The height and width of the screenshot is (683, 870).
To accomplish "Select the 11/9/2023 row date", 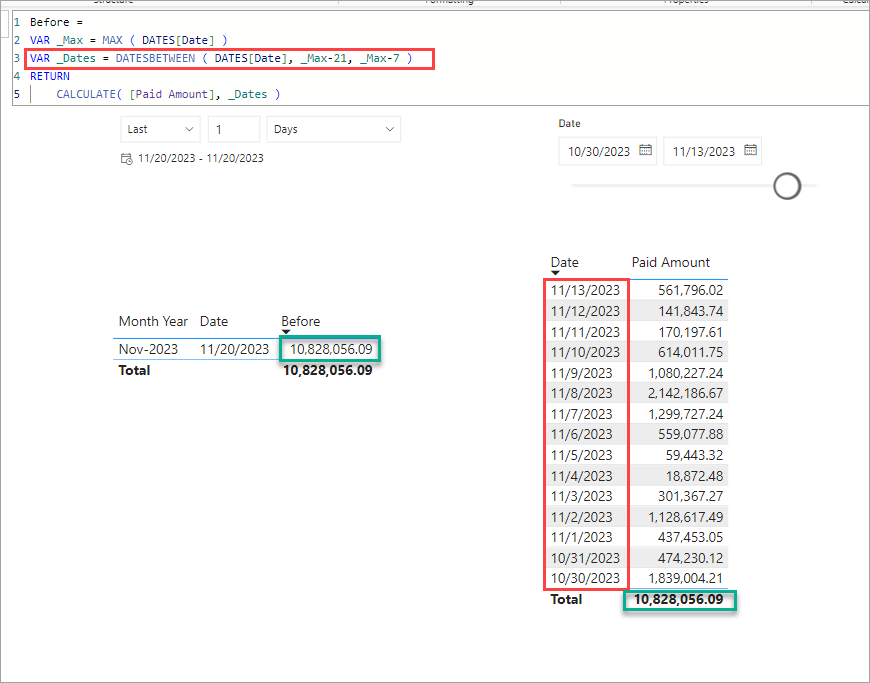I will 581,373.
